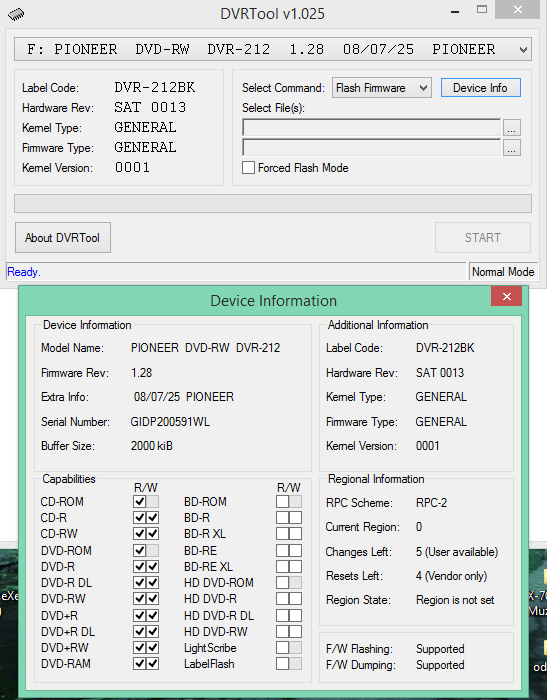Click the DVRTool chip icon in title bar

click(16, 13)
